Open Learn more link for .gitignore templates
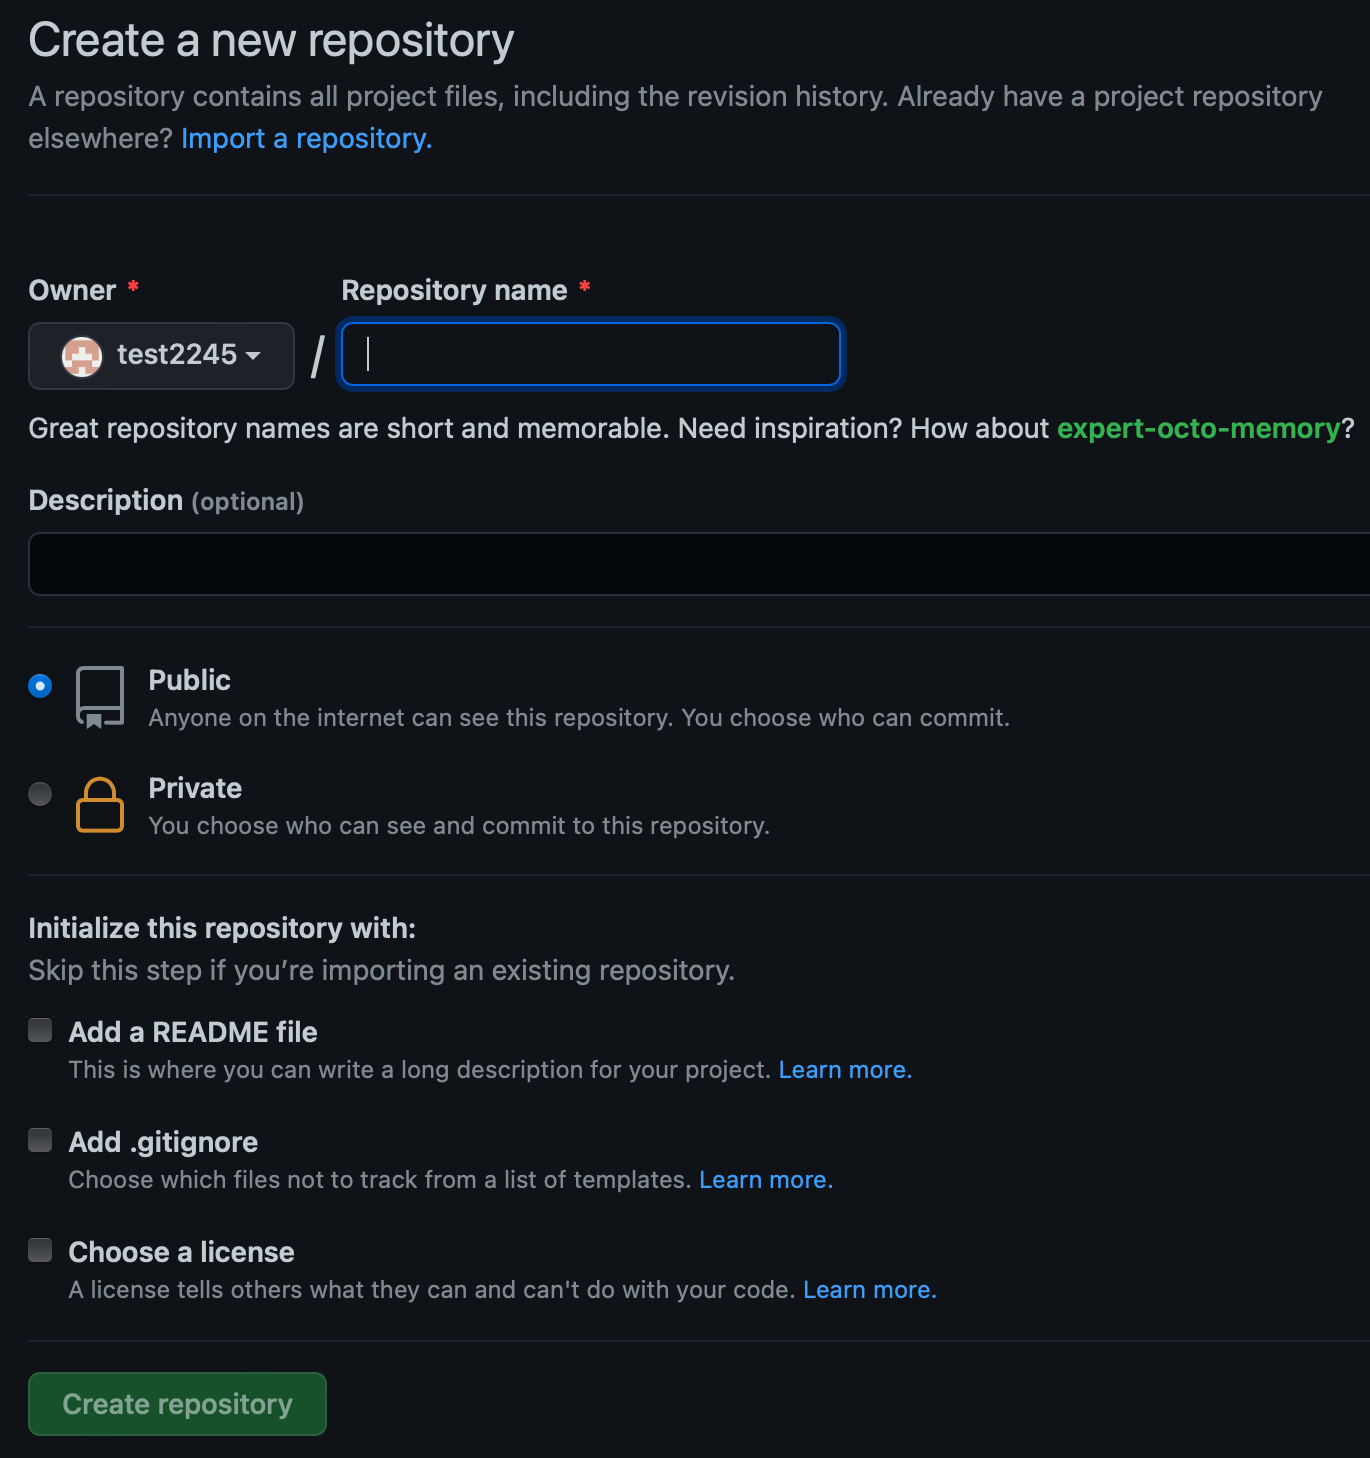Image resolution: width=1370 pixels, height=1458 pixels. click(766, 1180)
